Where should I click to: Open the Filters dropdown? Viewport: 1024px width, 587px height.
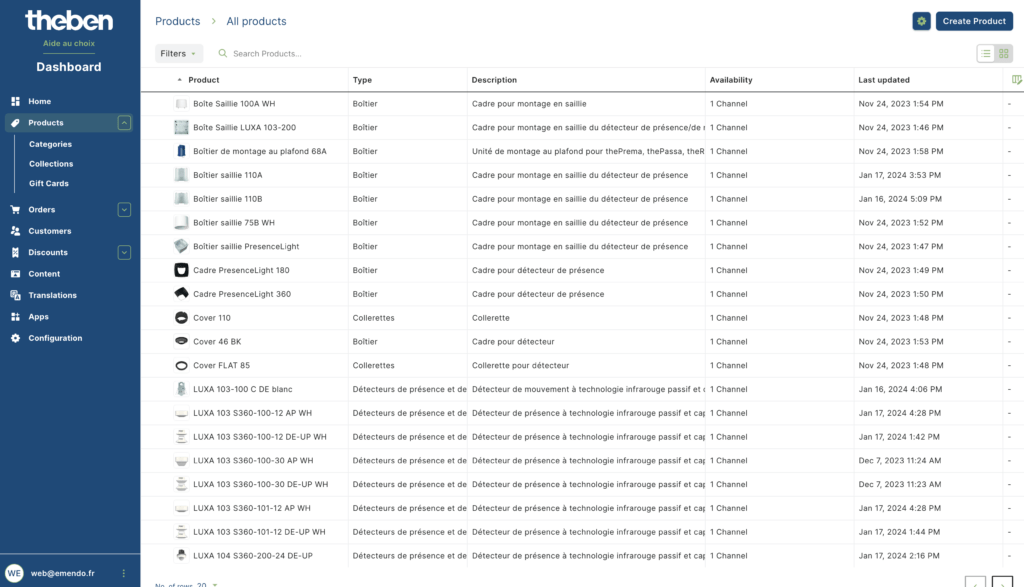[x=178, y=54]
